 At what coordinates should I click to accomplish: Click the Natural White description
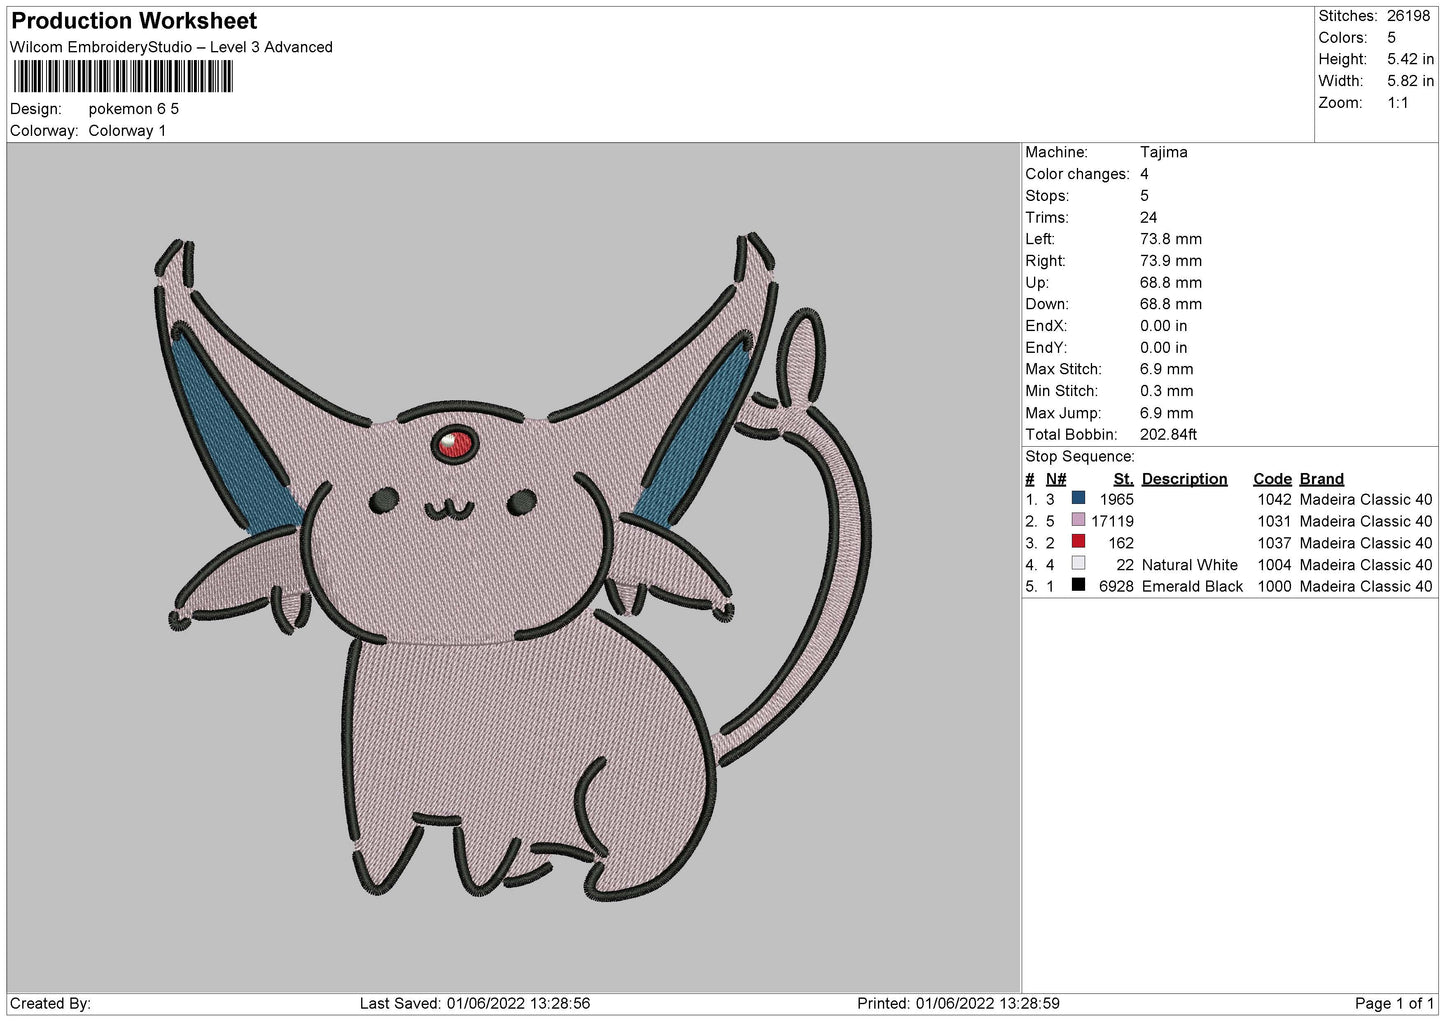tap(1189, 565)
